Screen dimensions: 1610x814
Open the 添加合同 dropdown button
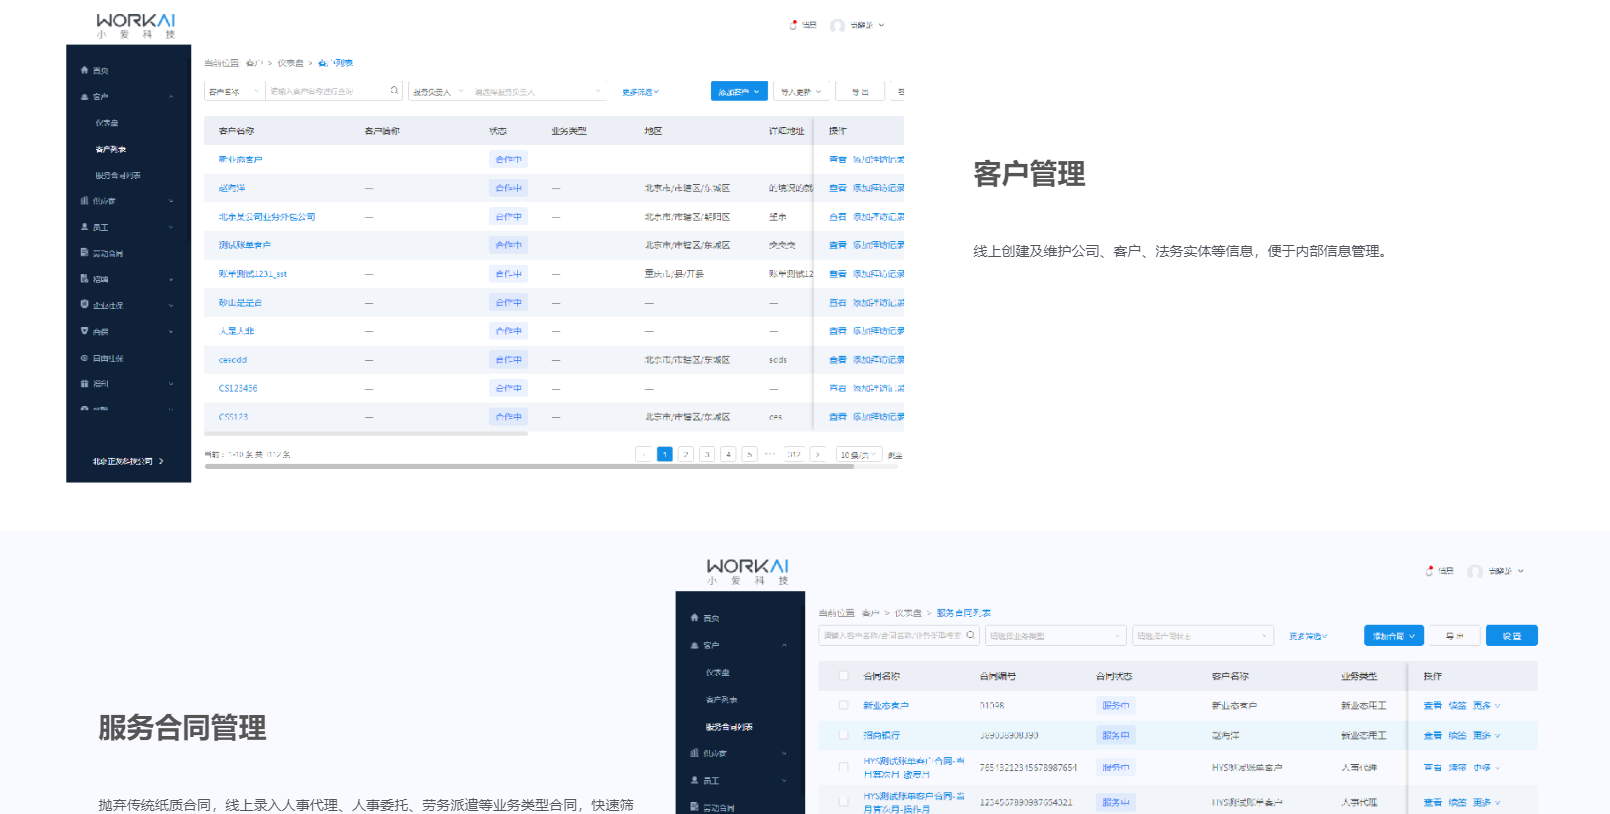point(1393,636)
